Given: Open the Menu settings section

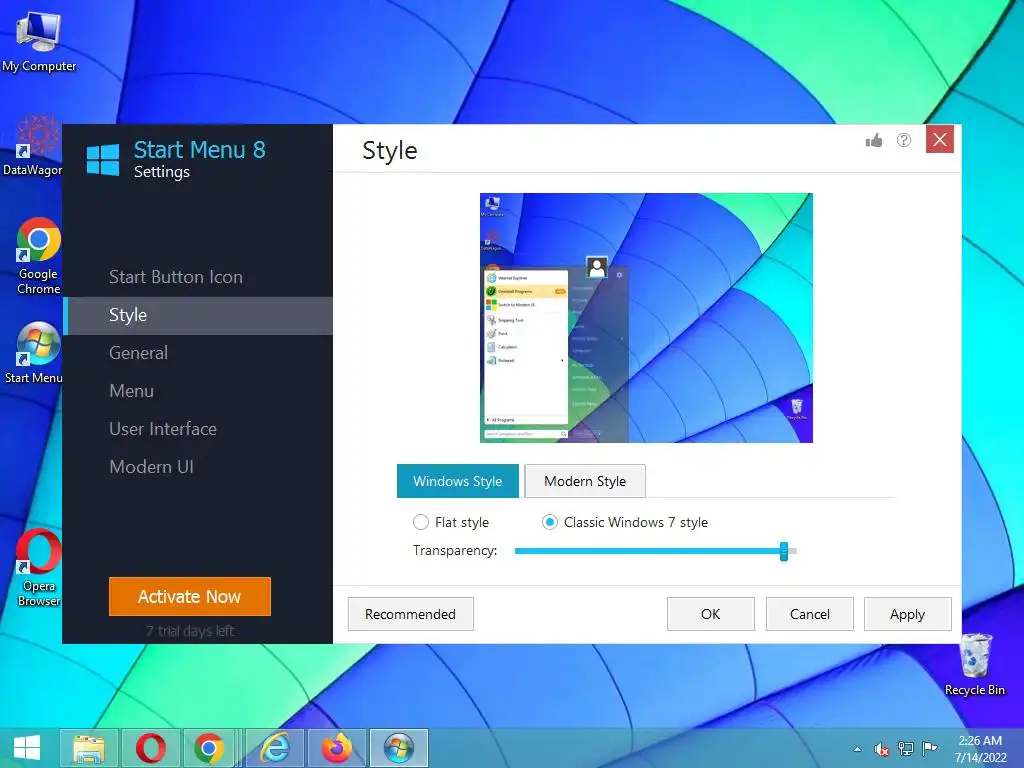Looking at the screenshot, I should pos(198,391).
